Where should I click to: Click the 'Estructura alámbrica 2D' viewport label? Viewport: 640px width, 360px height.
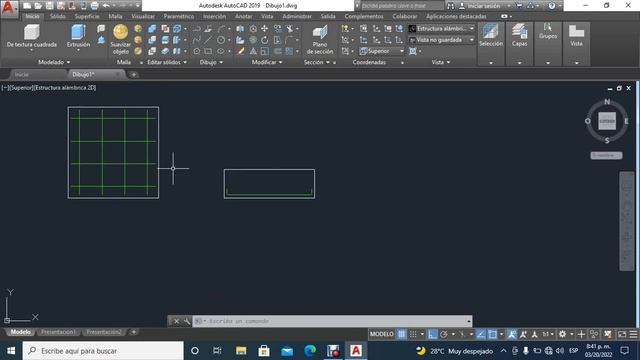[x=65, y=87]
